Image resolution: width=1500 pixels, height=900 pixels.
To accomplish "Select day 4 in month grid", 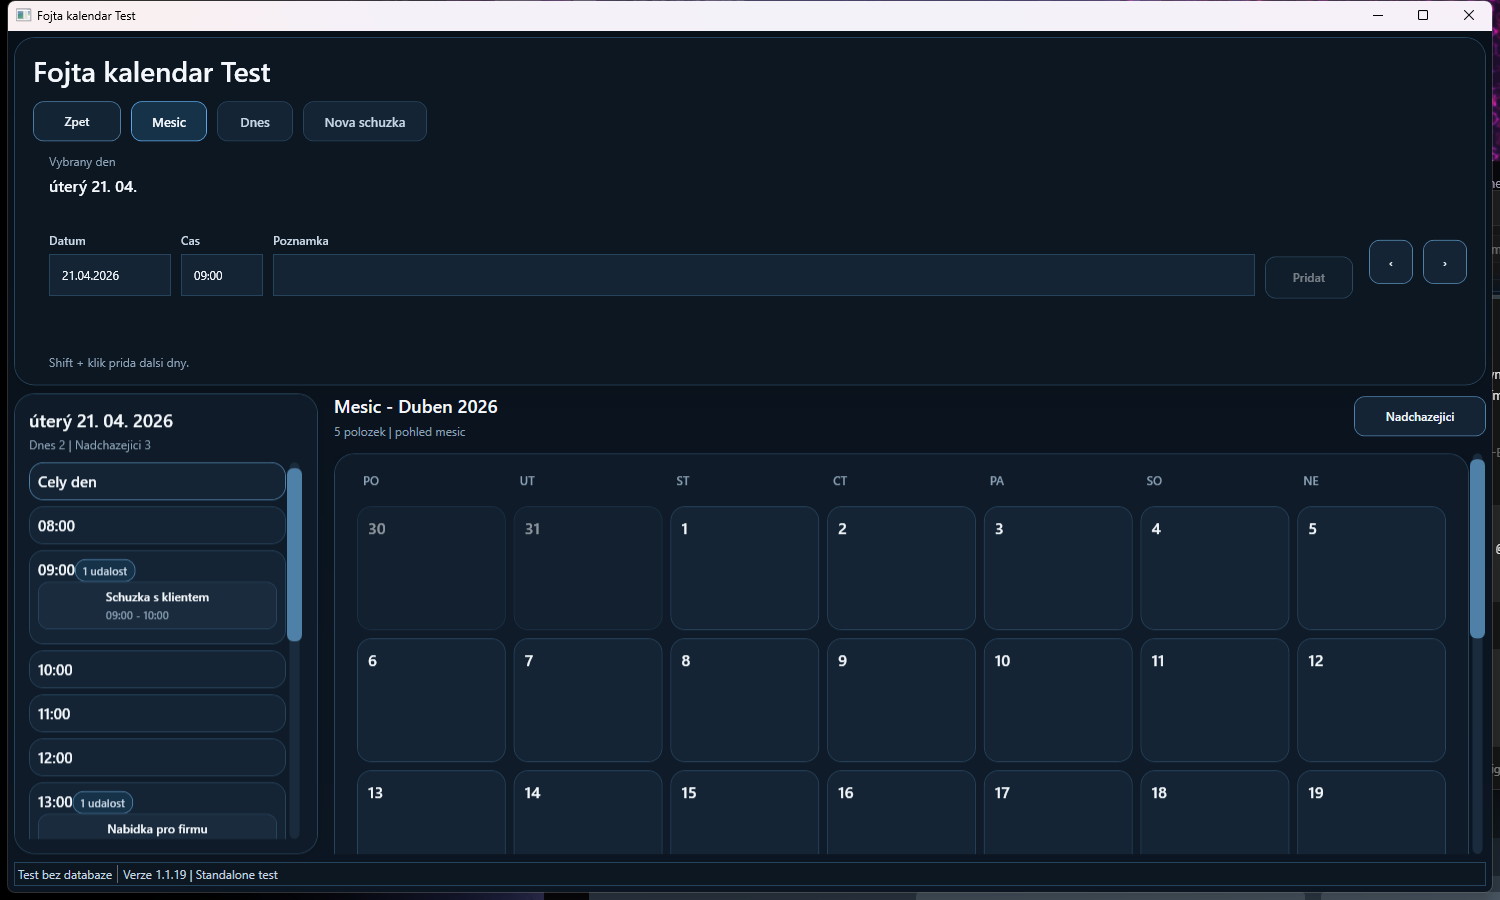I will [1215, 568].
